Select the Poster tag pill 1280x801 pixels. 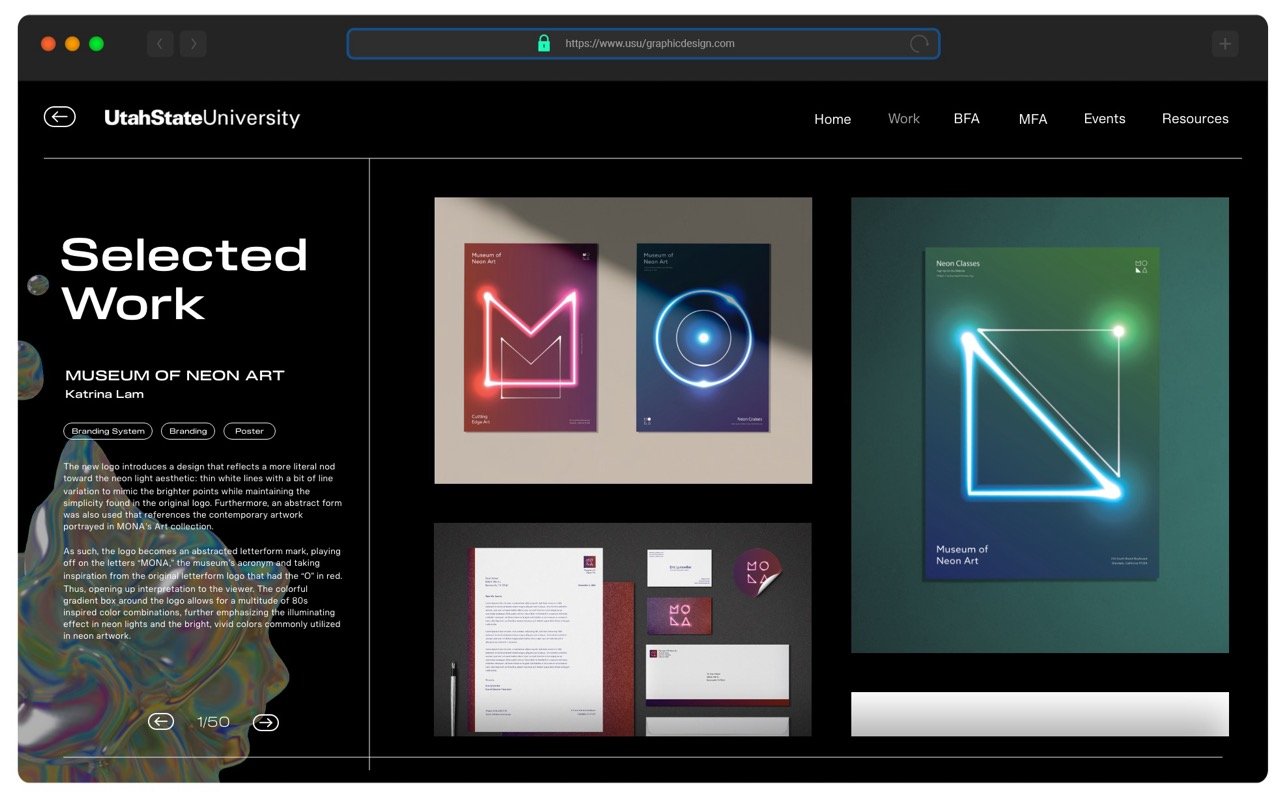(249, 431)
